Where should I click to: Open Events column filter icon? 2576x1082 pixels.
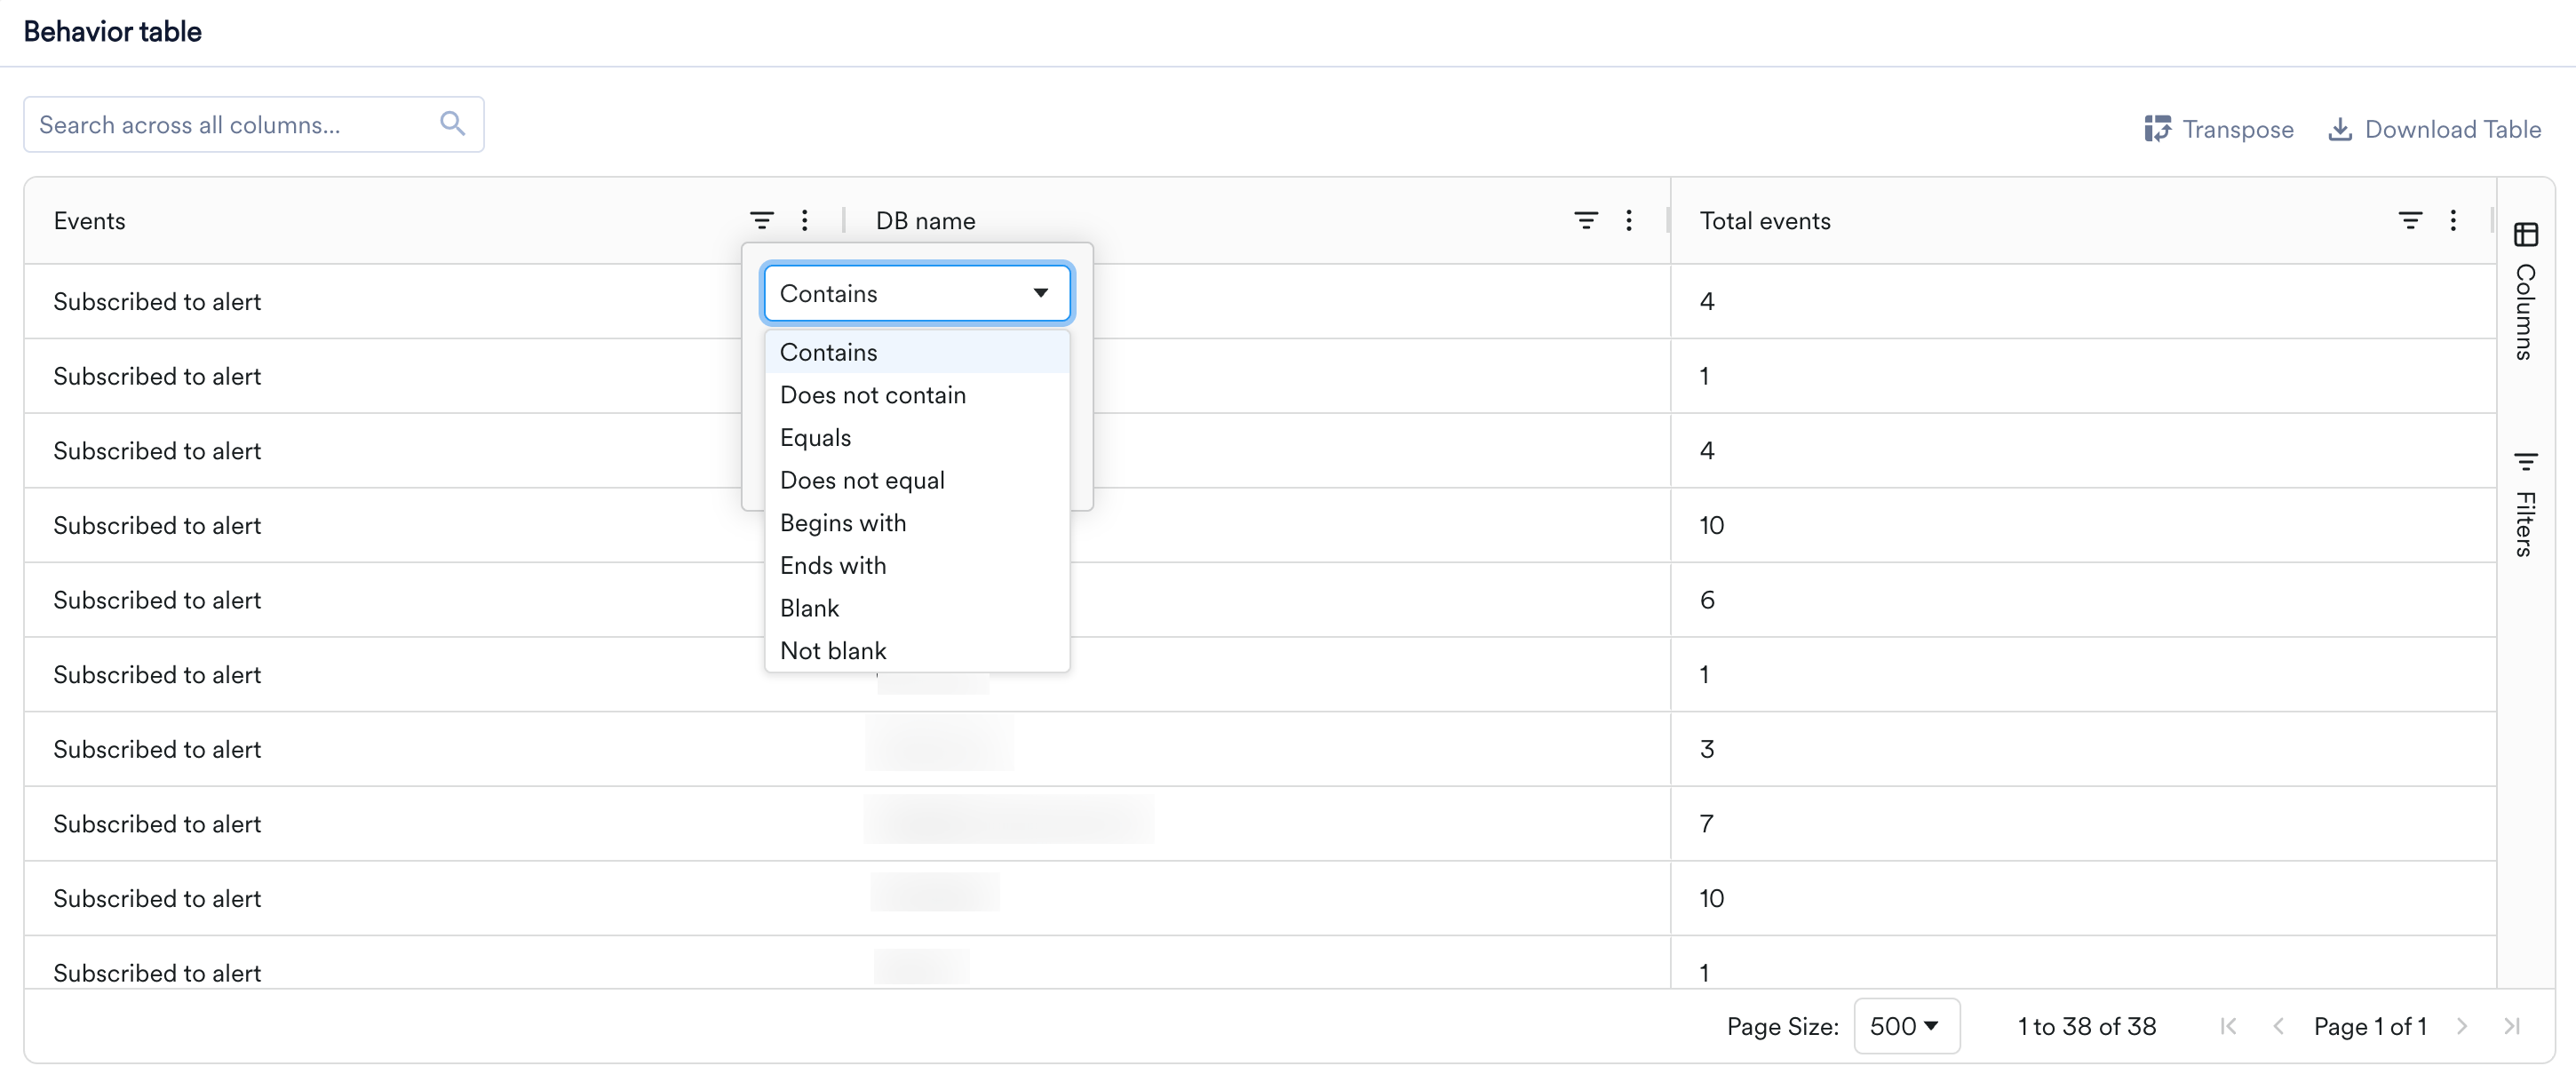[762, 220]
